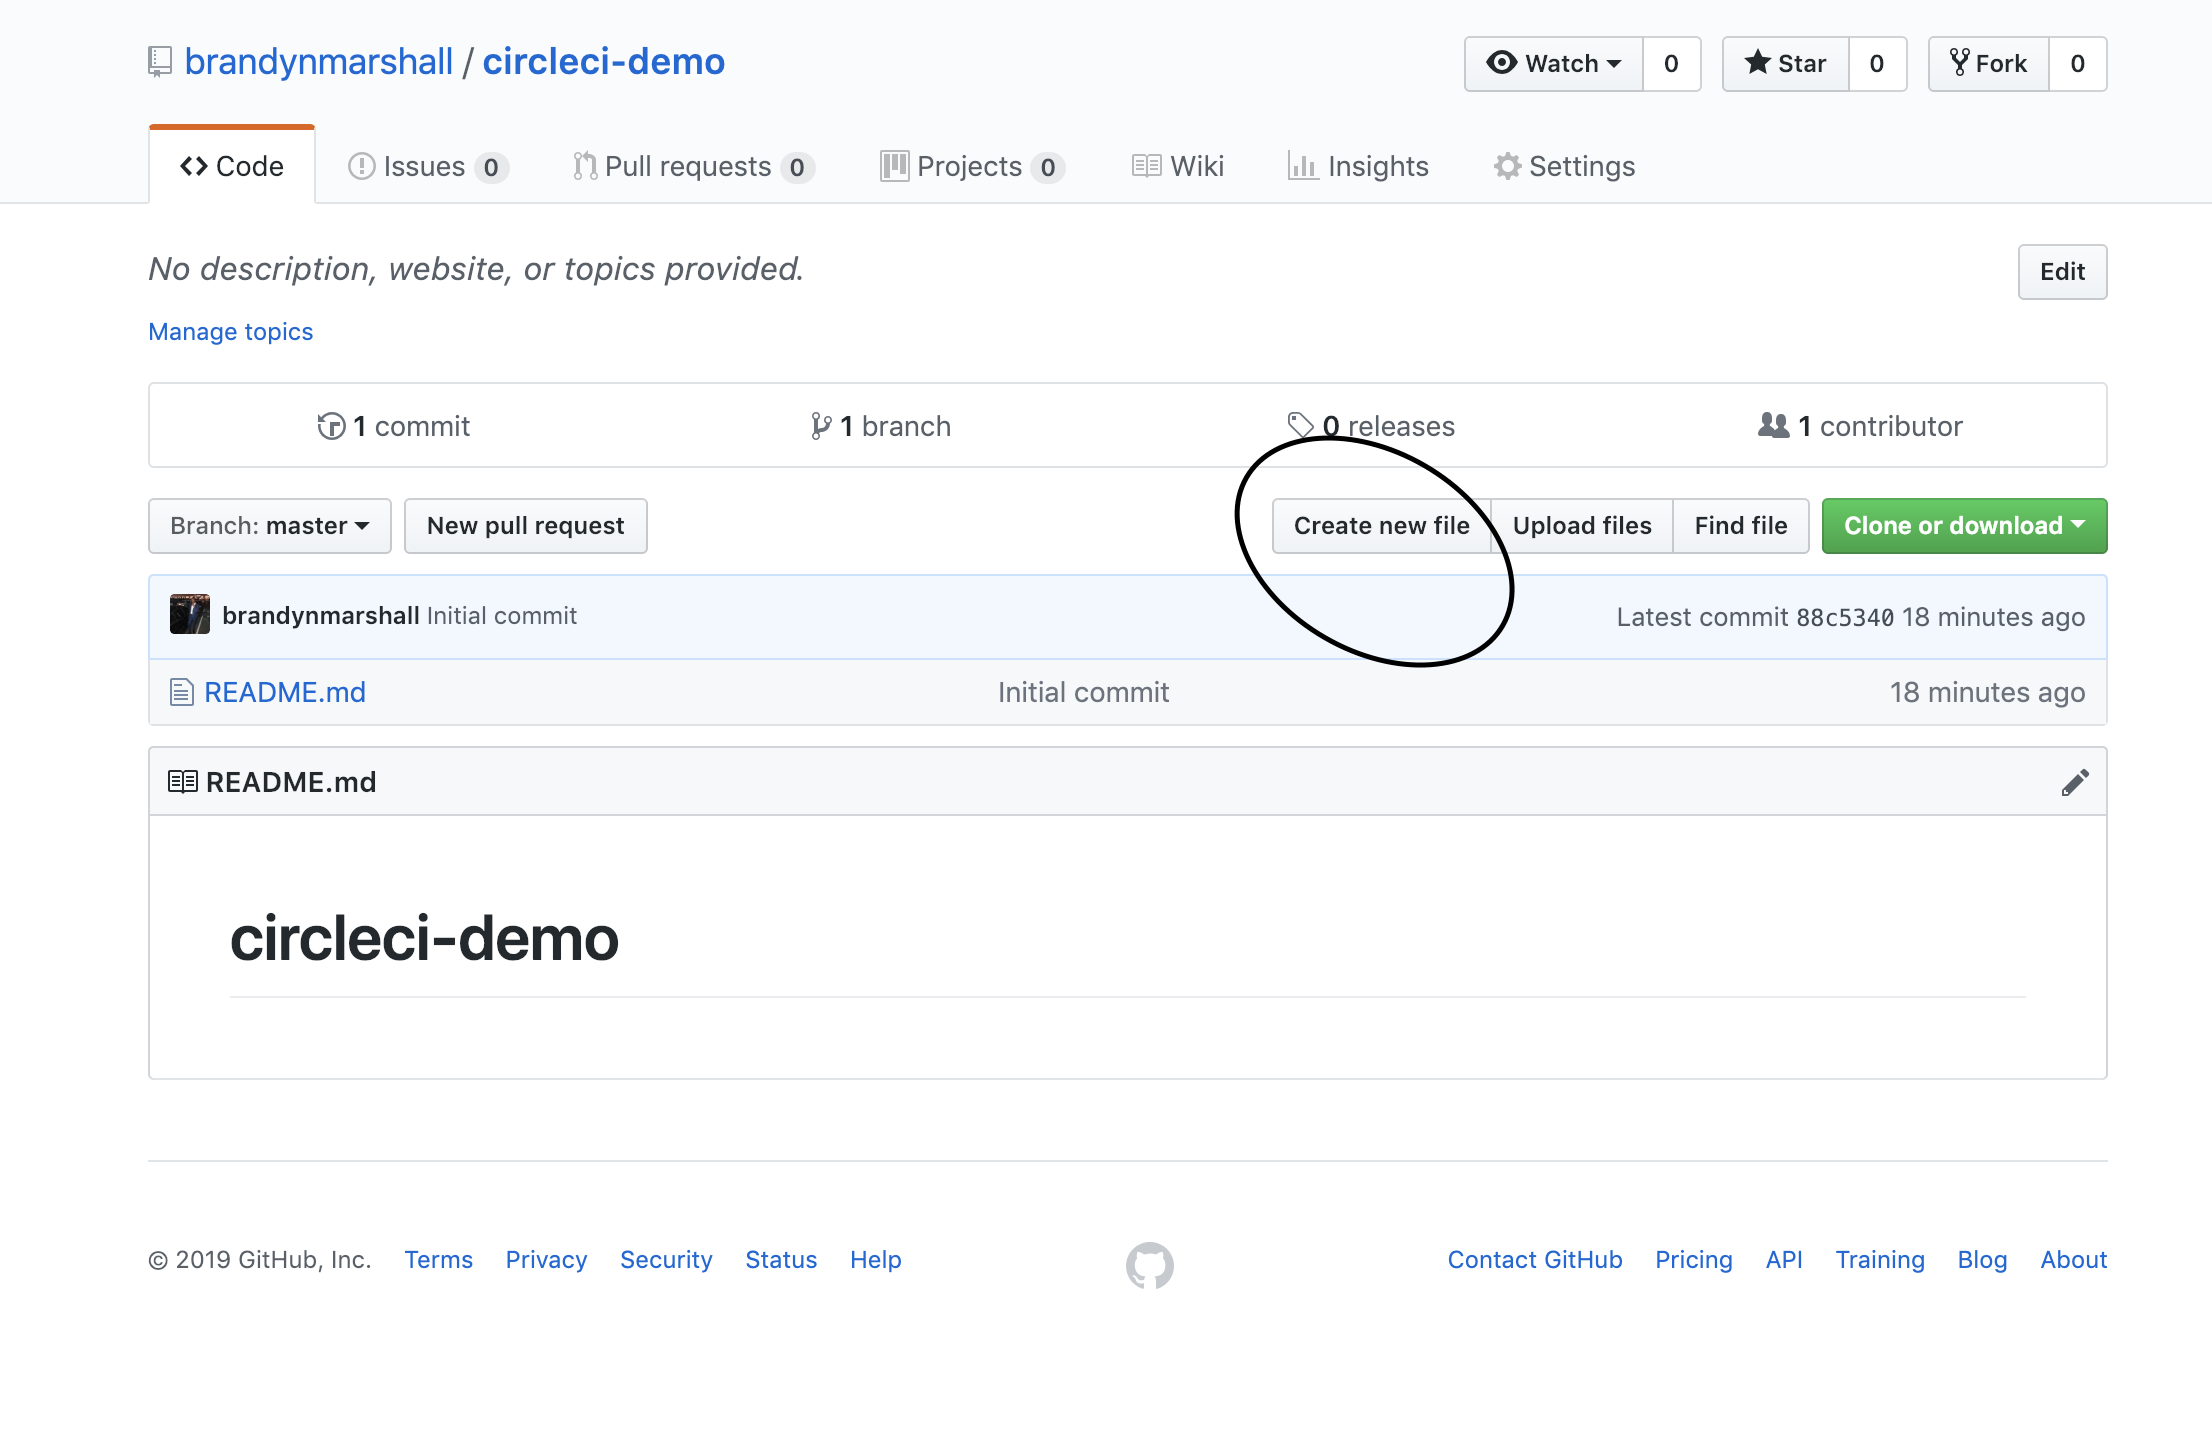The image size is (2212, 1430).
Task: Click the About footer link
Action: (2074, 1260)
